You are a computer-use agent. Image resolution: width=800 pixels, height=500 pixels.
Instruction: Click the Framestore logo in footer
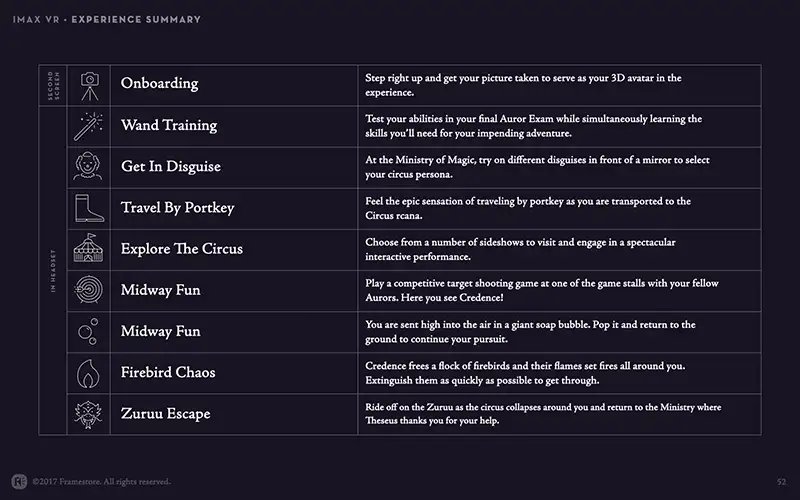(x=19, y=482)
